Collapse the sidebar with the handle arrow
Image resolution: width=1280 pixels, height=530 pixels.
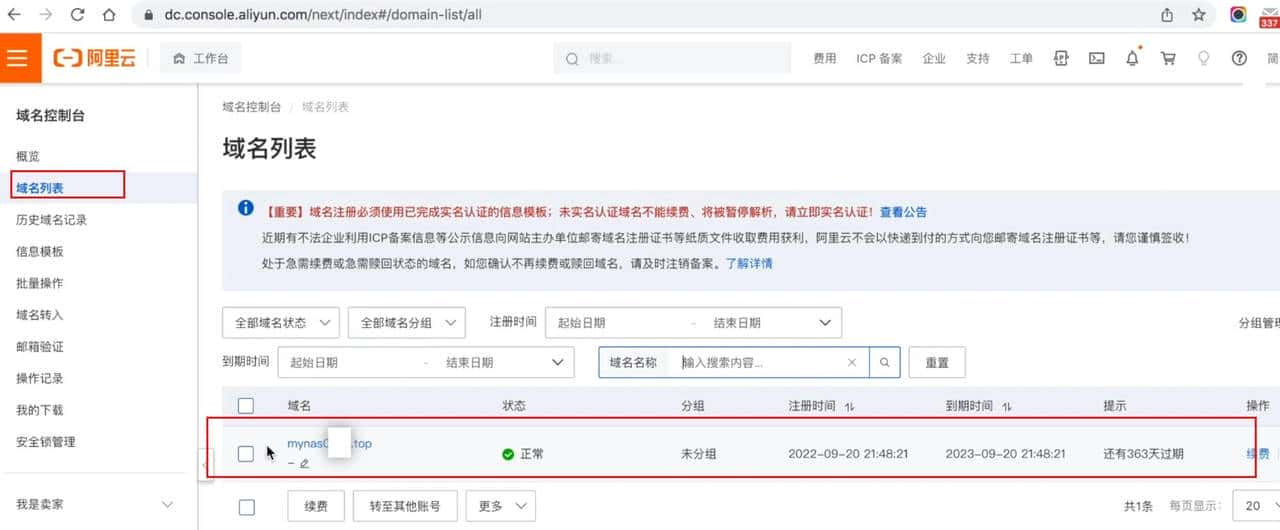point(205,465)
